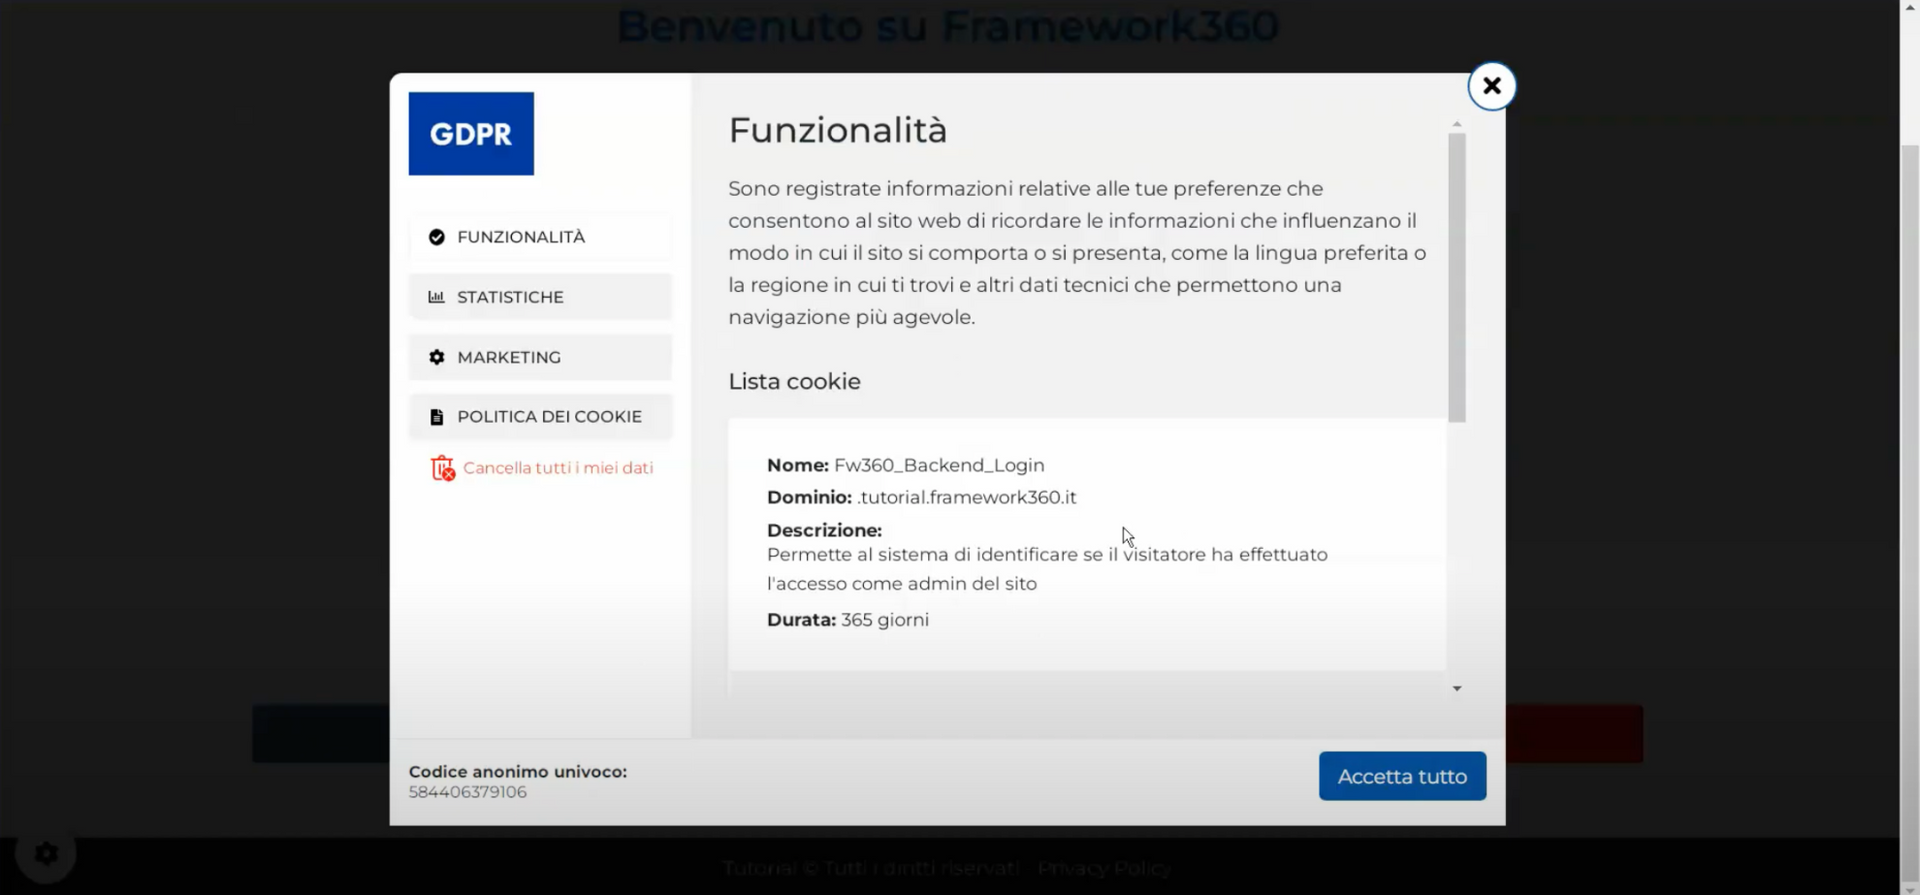The height and width of the screenshot is (895, 1920).
Task: Click the X icon to dismiss the dialog
Action: pyautogui.click(x=1491, y=86)
